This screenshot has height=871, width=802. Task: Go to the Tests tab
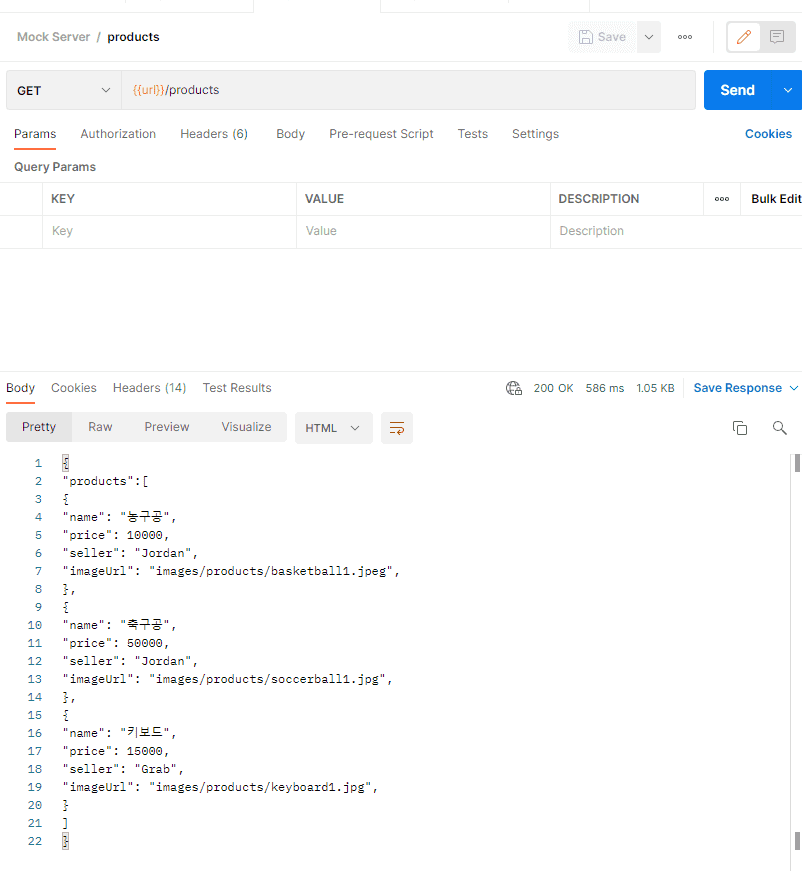click(x=473, y=134)
